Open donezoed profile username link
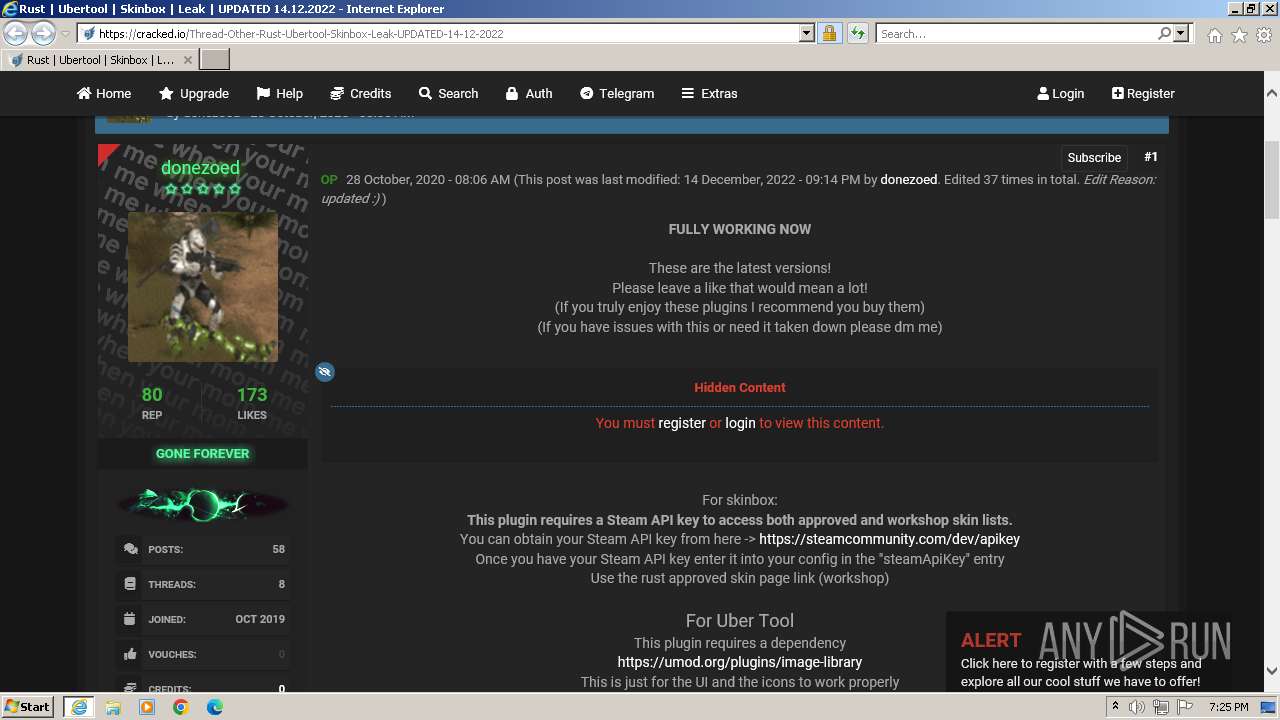 200,167
